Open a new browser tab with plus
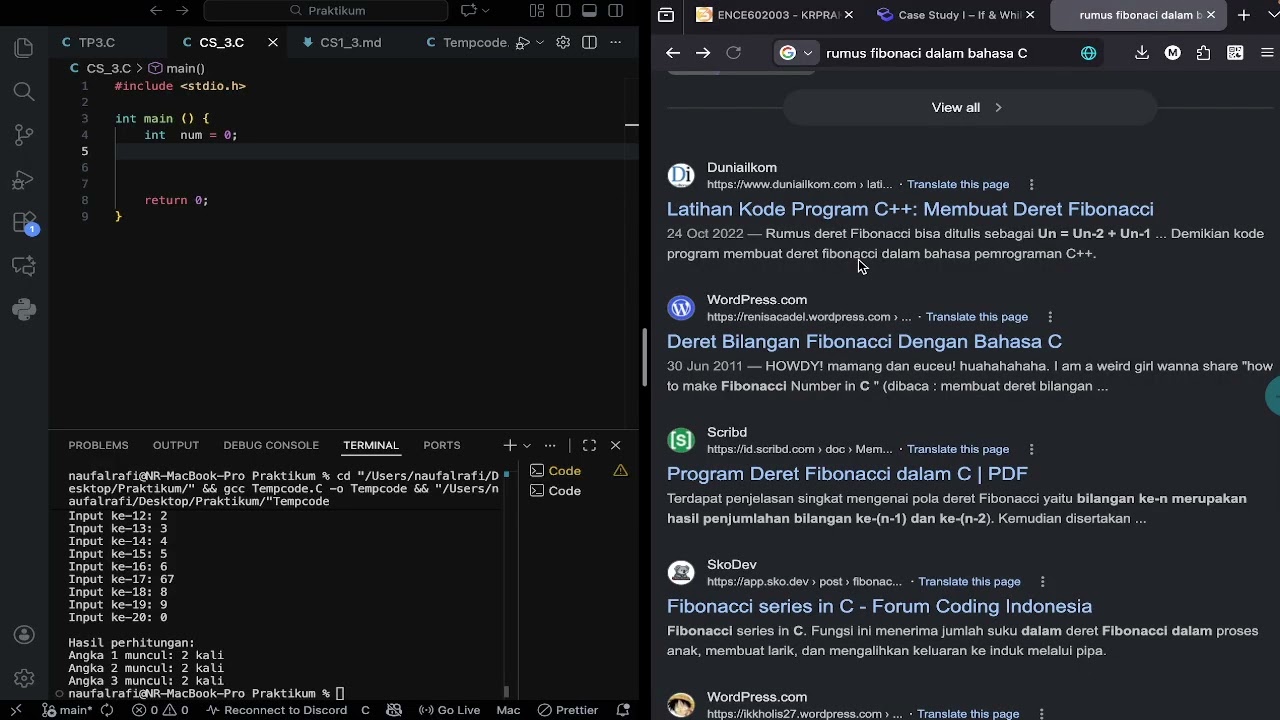The height and width of the screenshot is (720, 1280). [1243, 15]
